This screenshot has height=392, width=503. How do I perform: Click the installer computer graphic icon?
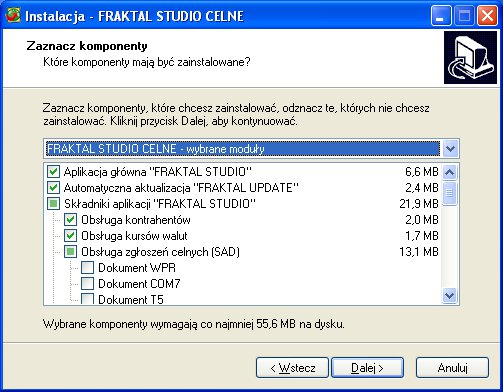tap(470, 57)
